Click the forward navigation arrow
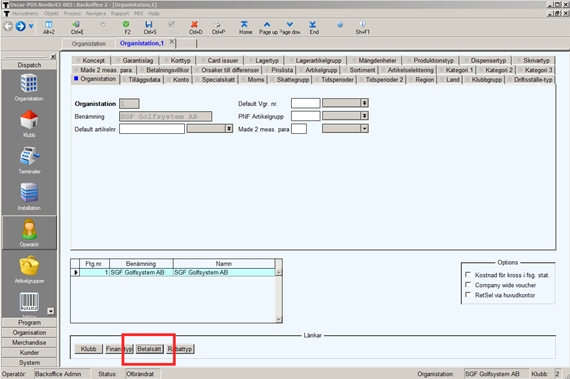 click(x=20, y=26)
